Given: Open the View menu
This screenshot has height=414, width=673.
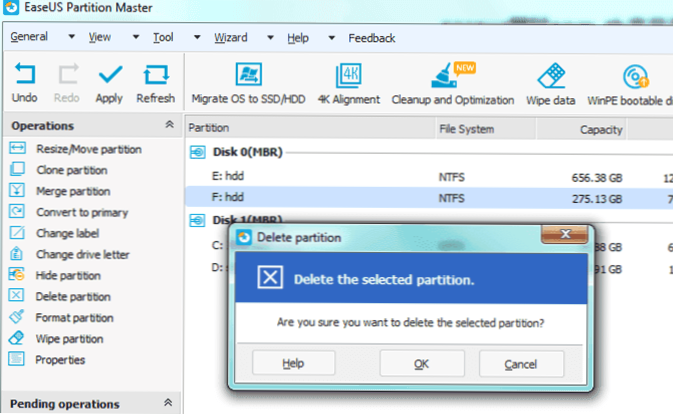Looking at the screenshot, I should point(100,37).
